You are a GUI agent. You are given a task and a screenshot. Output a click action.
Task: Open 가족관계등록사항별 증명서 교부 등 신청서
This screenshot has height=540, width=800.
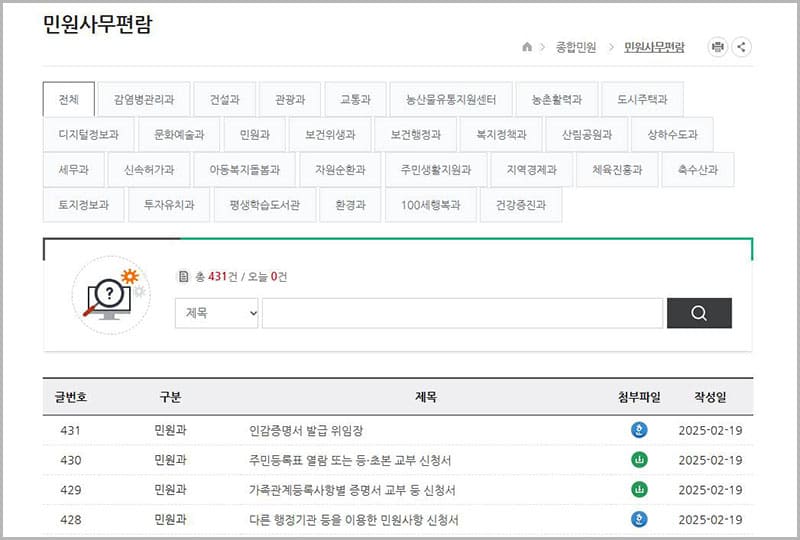click(352, 490)
